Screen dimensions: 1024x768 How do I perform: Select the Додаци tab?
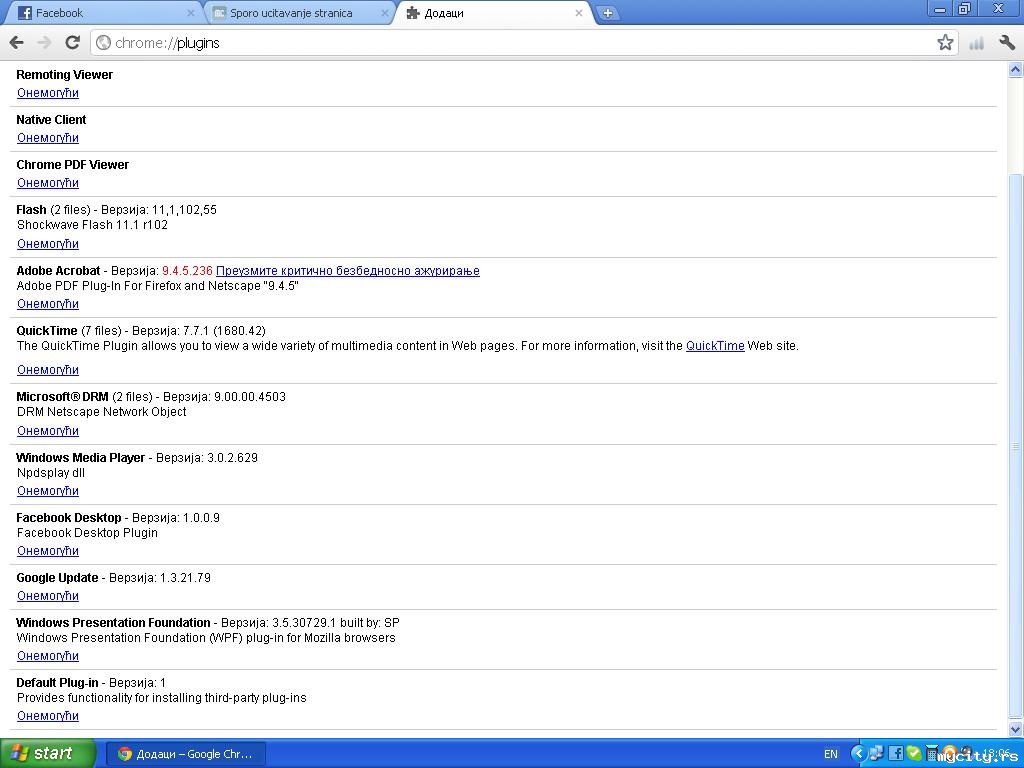point(493,13)
